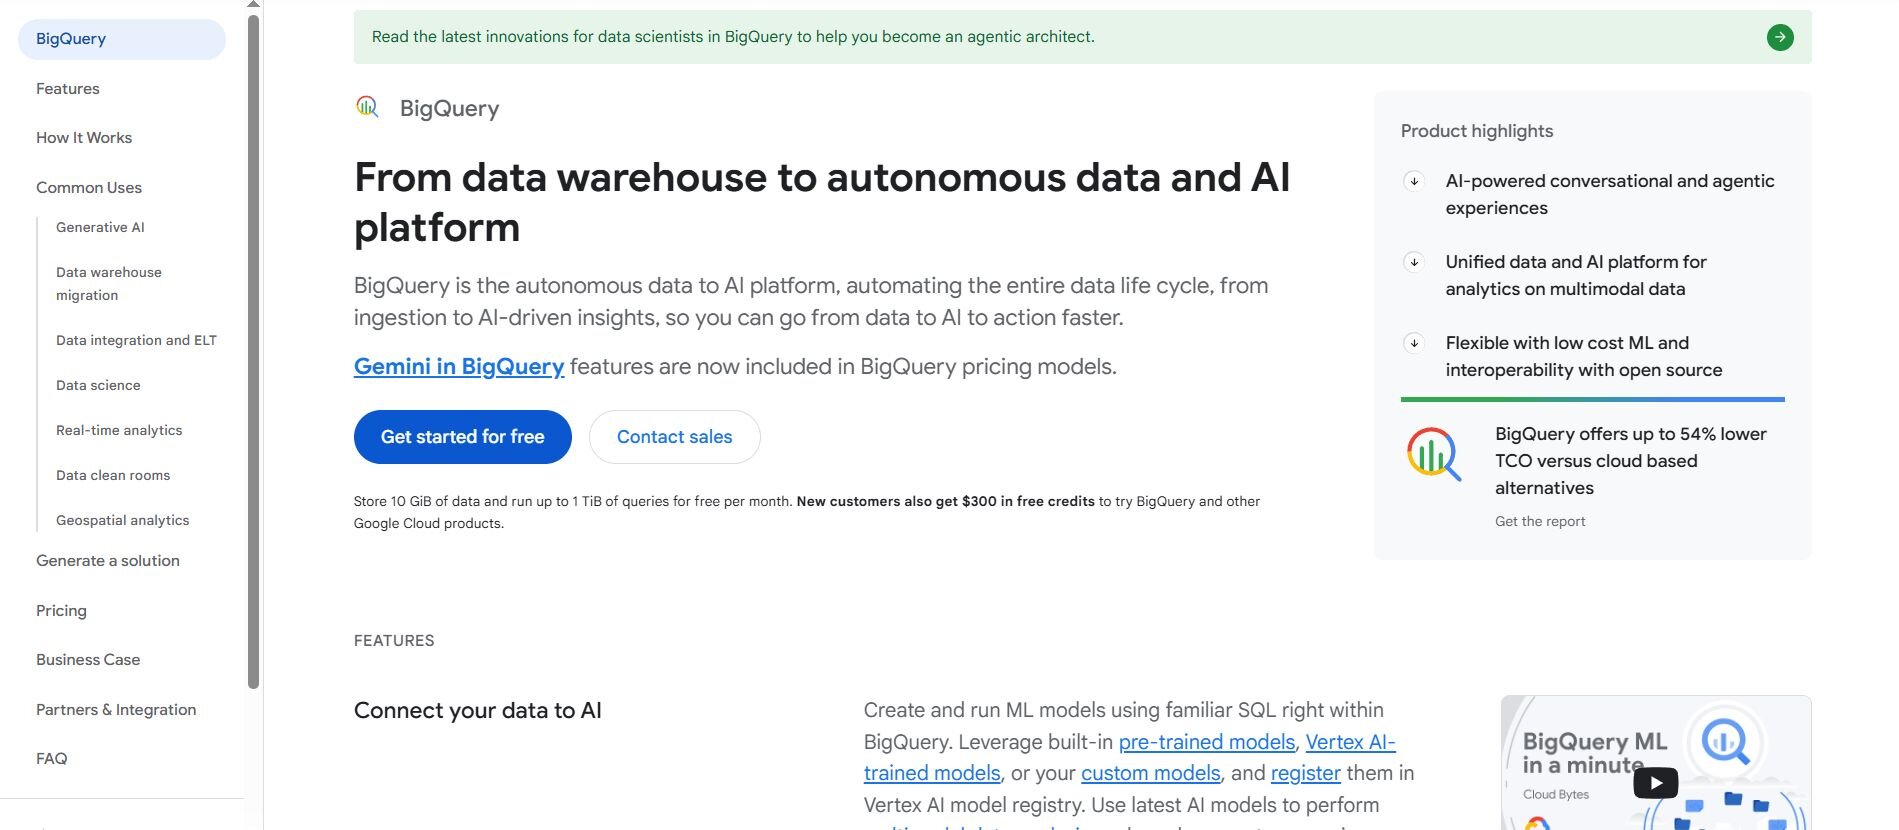
Task: Jump to the Pricing section
Action: click(61, 611)
